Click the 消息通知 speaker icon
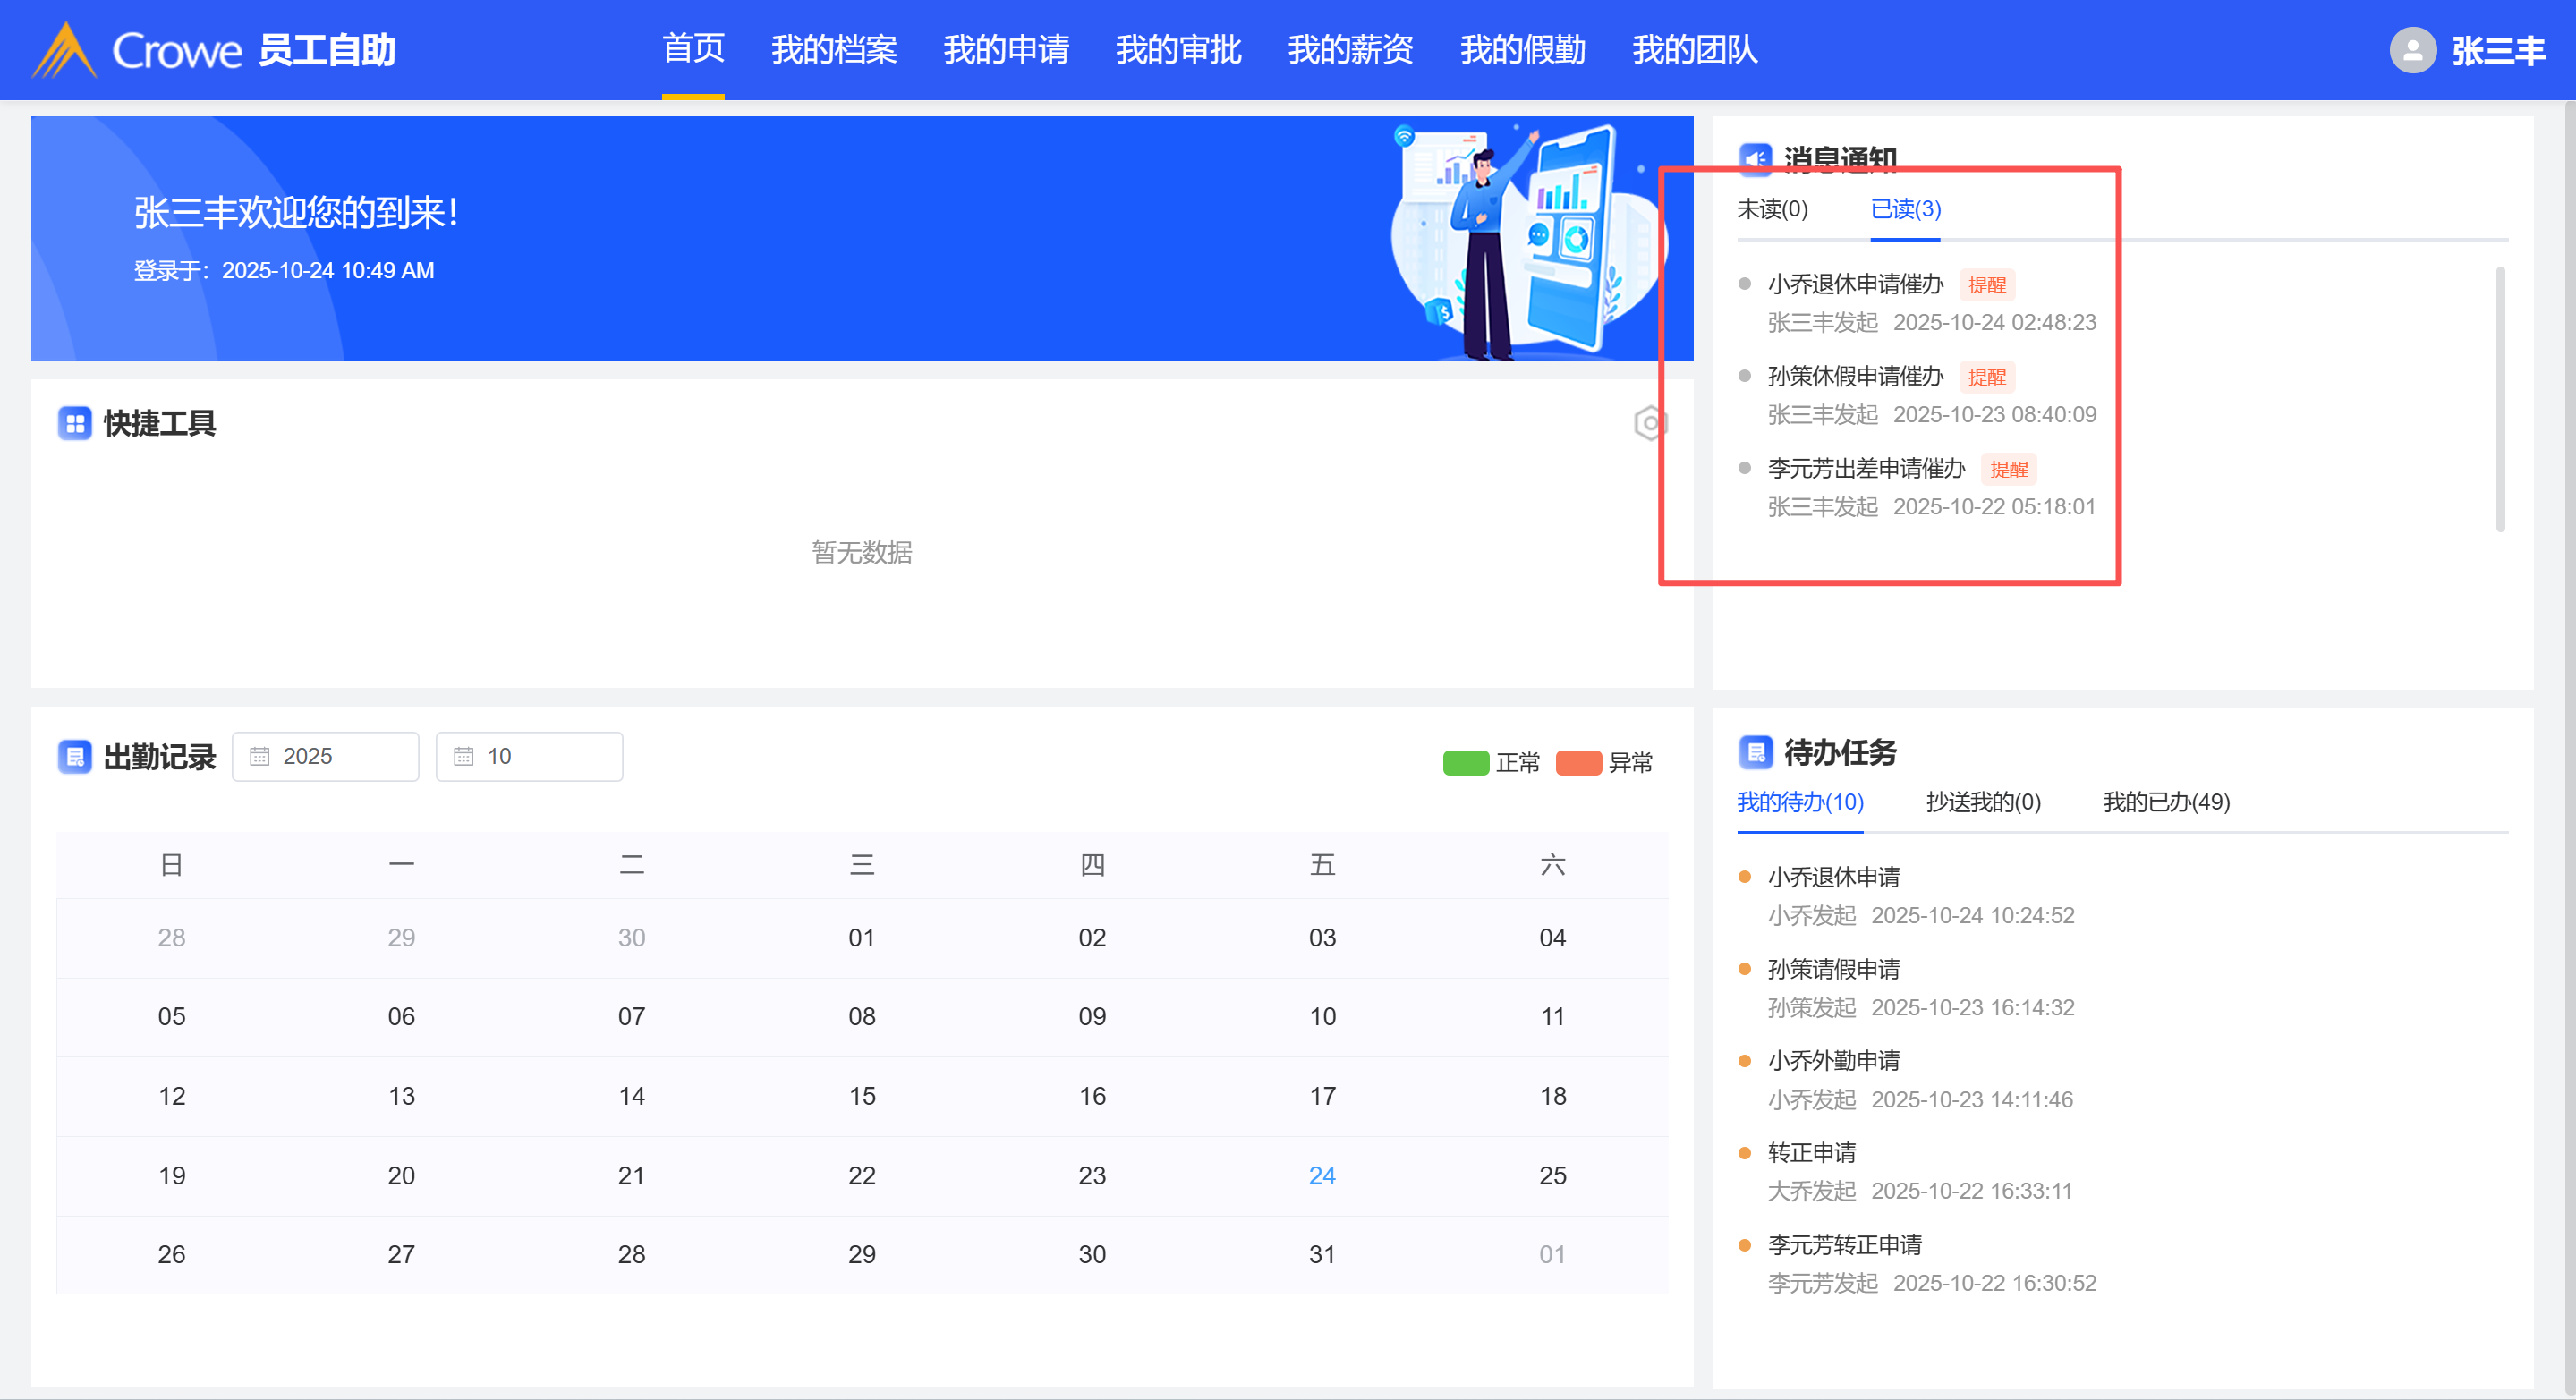The height and width of the screenshot is (1400, 2576). [1755, 158]
